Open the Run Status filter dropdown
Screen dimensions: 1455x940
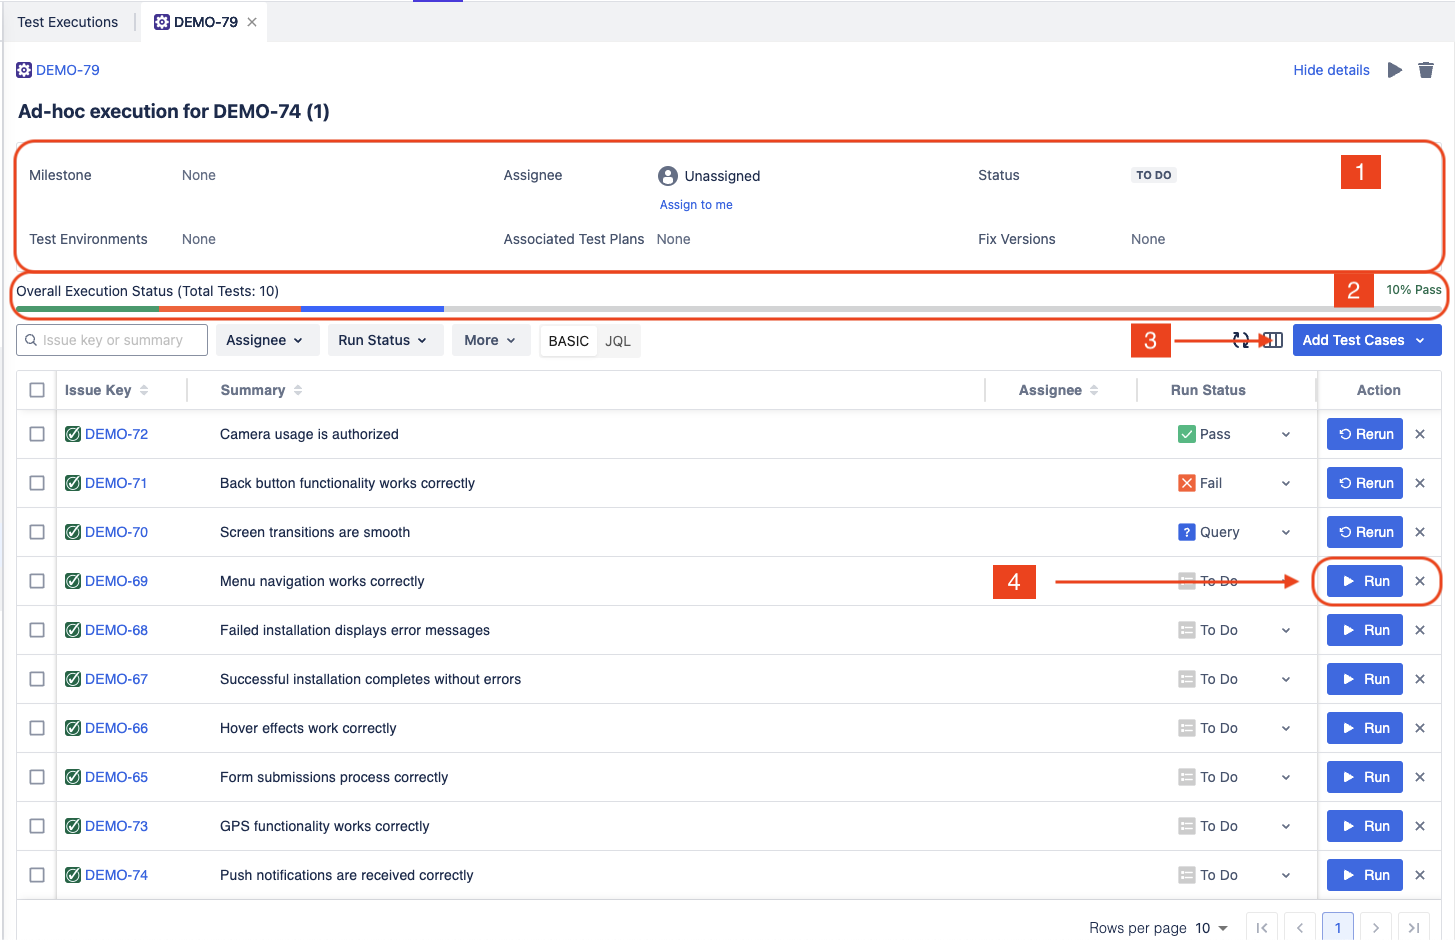click(383, 340)
